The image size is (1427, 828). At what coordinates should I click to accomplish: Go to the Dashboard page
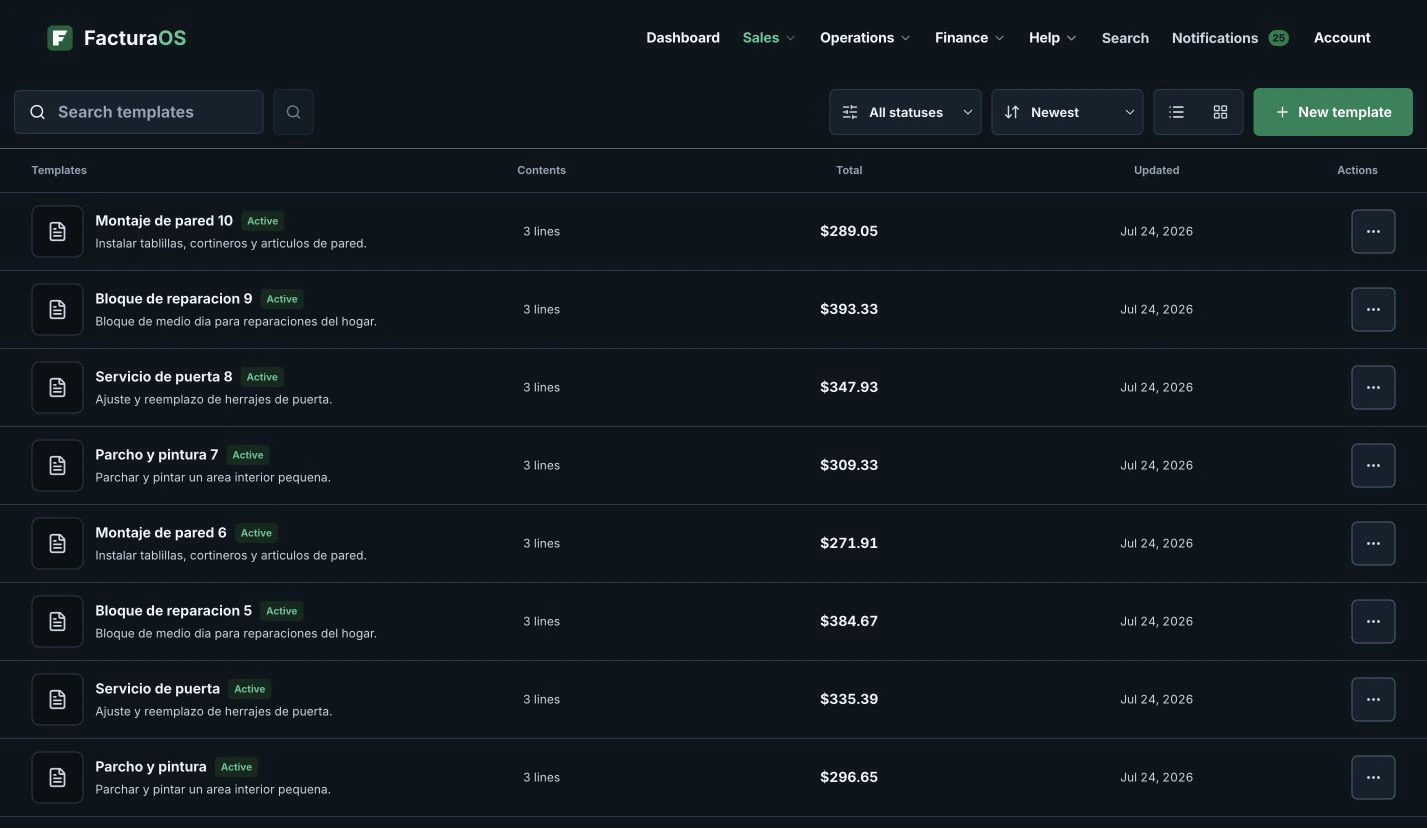tap(683, 38)
